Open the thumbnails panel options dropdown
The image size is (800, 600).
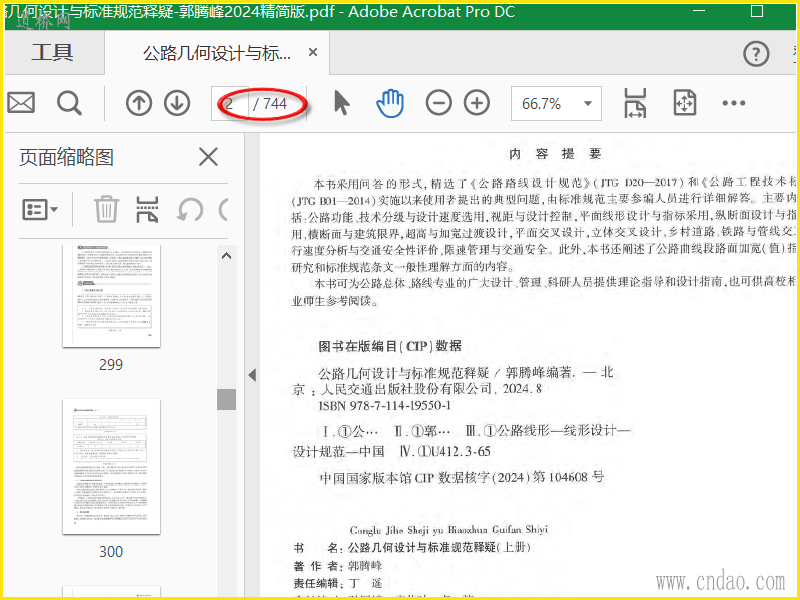tap(40, 210)
